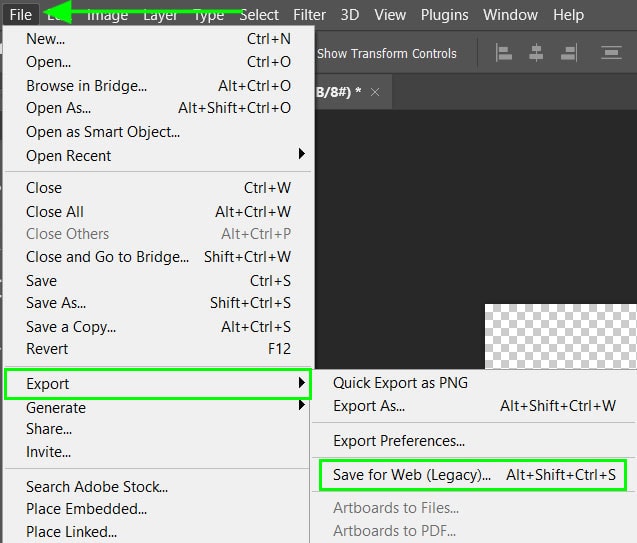This screenshot has height=543, width=637.
Task: Close the document tab
Action: tap(375, 92)
